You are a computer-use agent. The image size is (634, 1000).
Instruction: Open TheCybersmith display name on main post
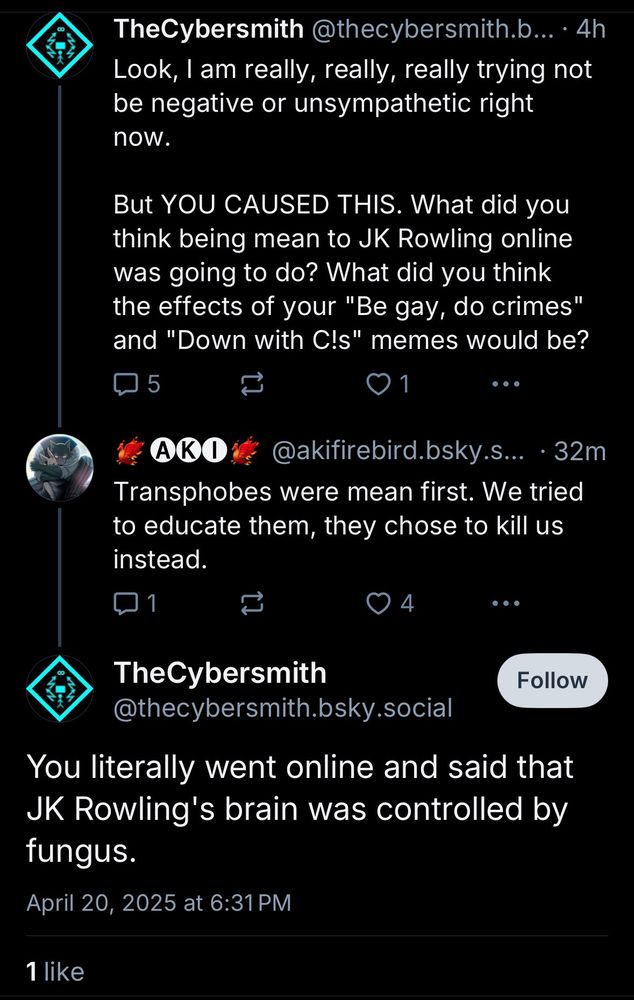220,673
